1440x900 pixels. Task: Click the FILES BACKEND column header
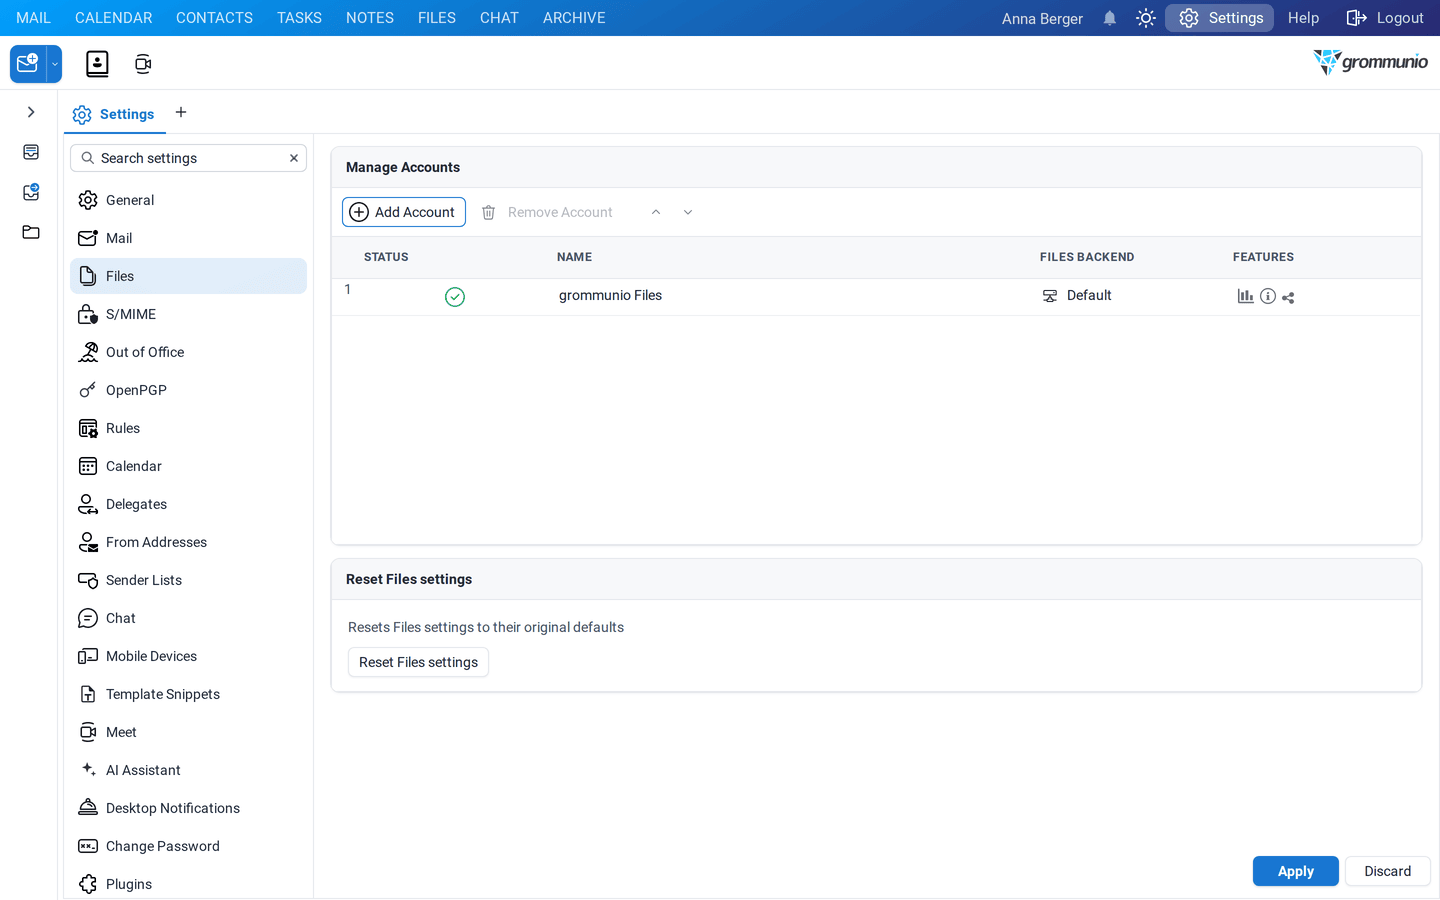(x=1087, y=257)
